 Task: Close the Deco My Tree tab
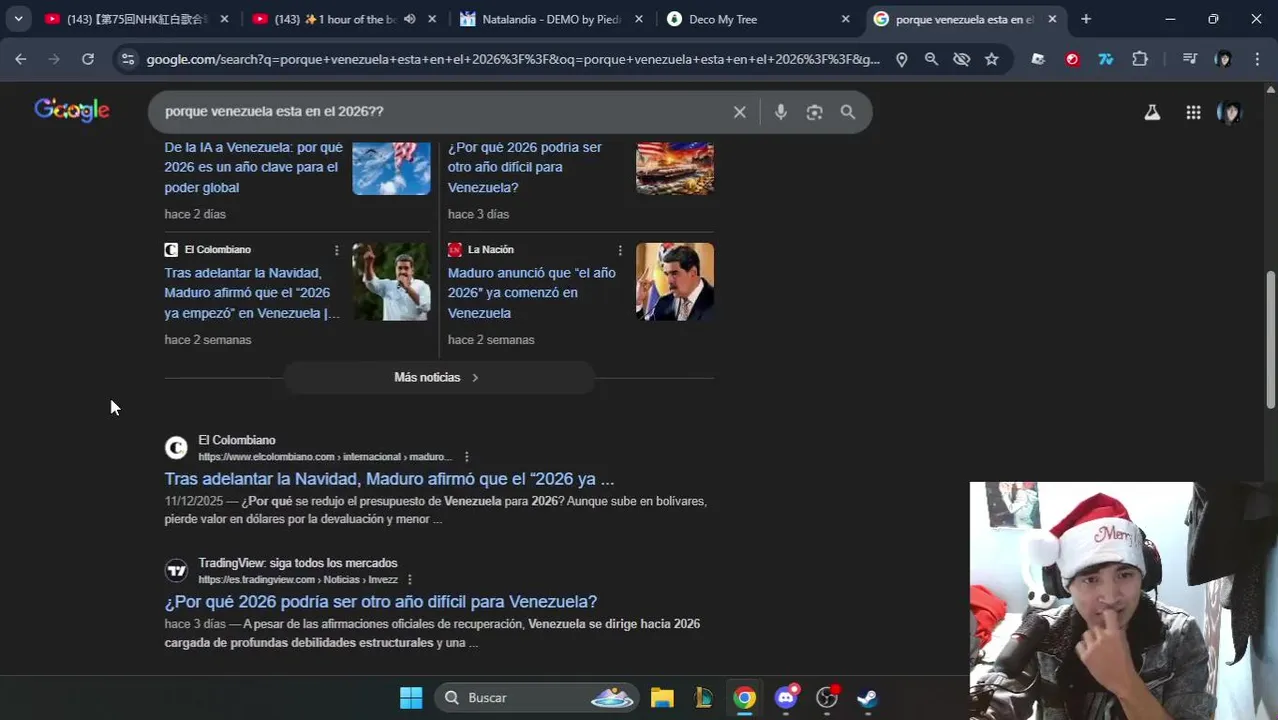[845, 19]
